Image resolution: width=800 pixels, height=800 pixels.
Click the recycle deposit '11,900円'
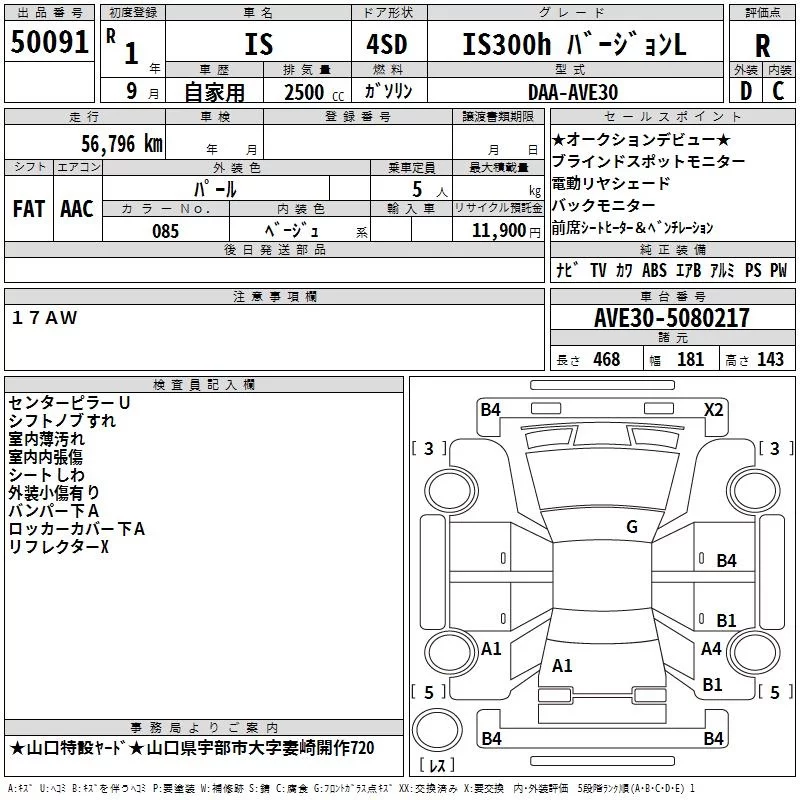click(x=506, y=231)
